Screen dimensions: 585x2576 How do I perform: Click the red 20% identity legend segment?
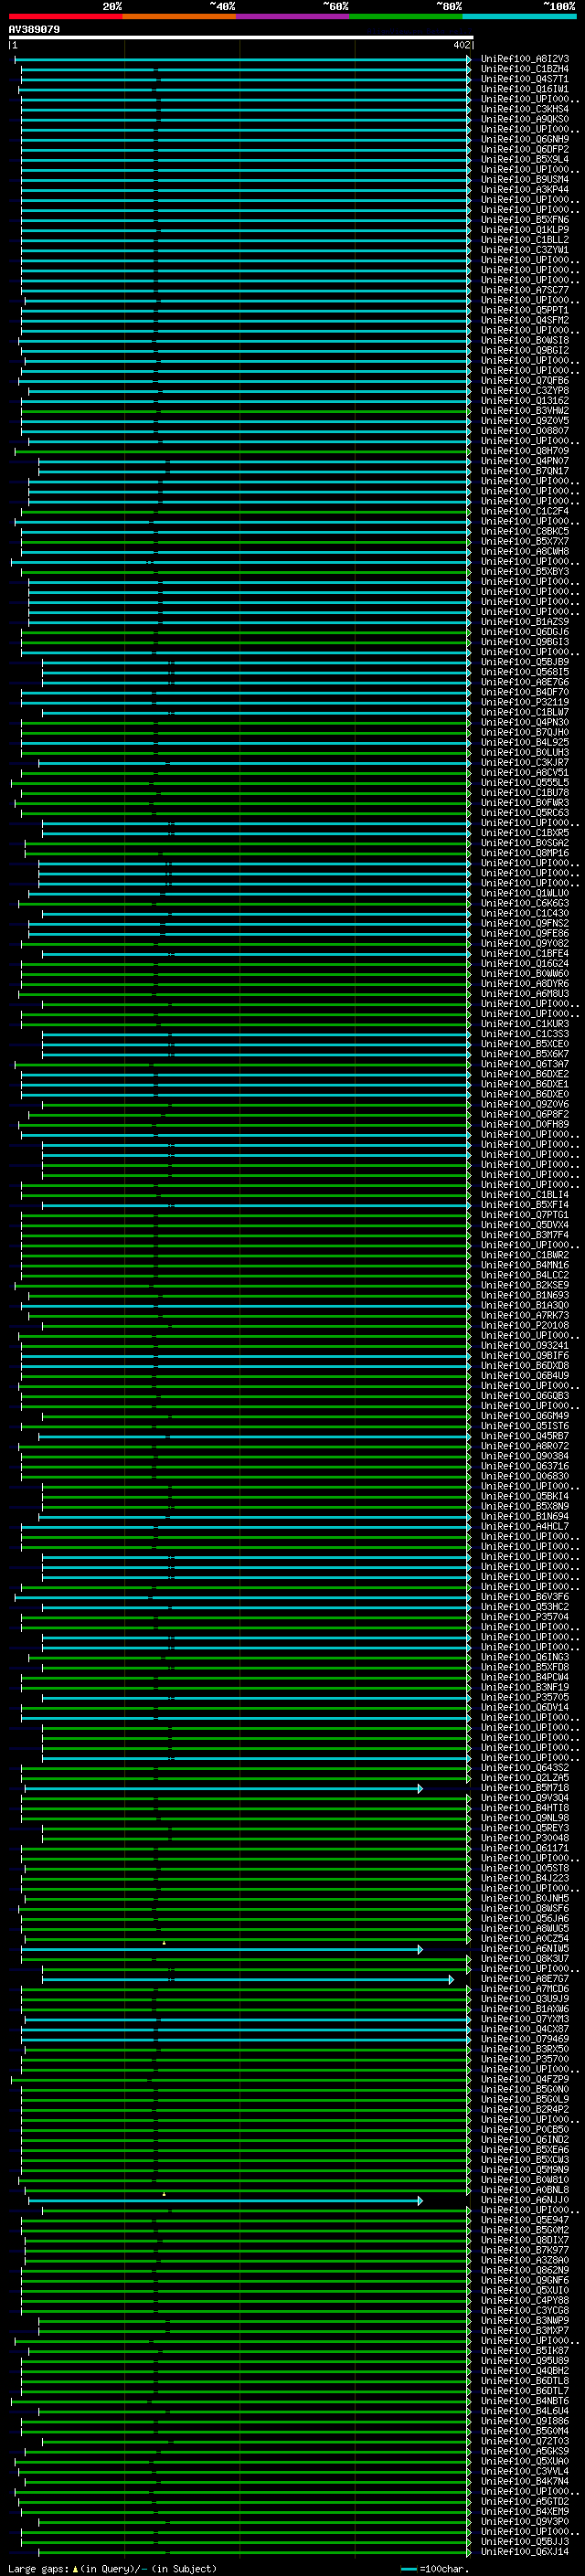point(65,16)
